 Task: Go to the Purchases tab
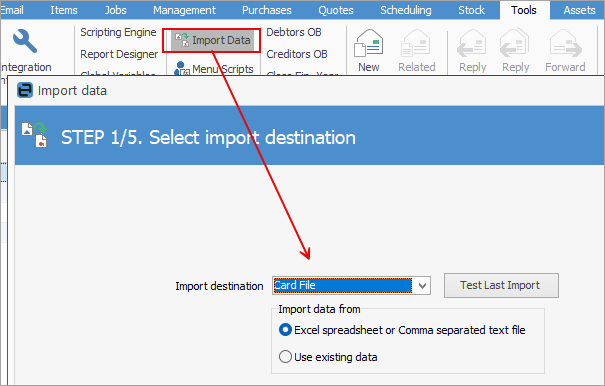(267, 10)
